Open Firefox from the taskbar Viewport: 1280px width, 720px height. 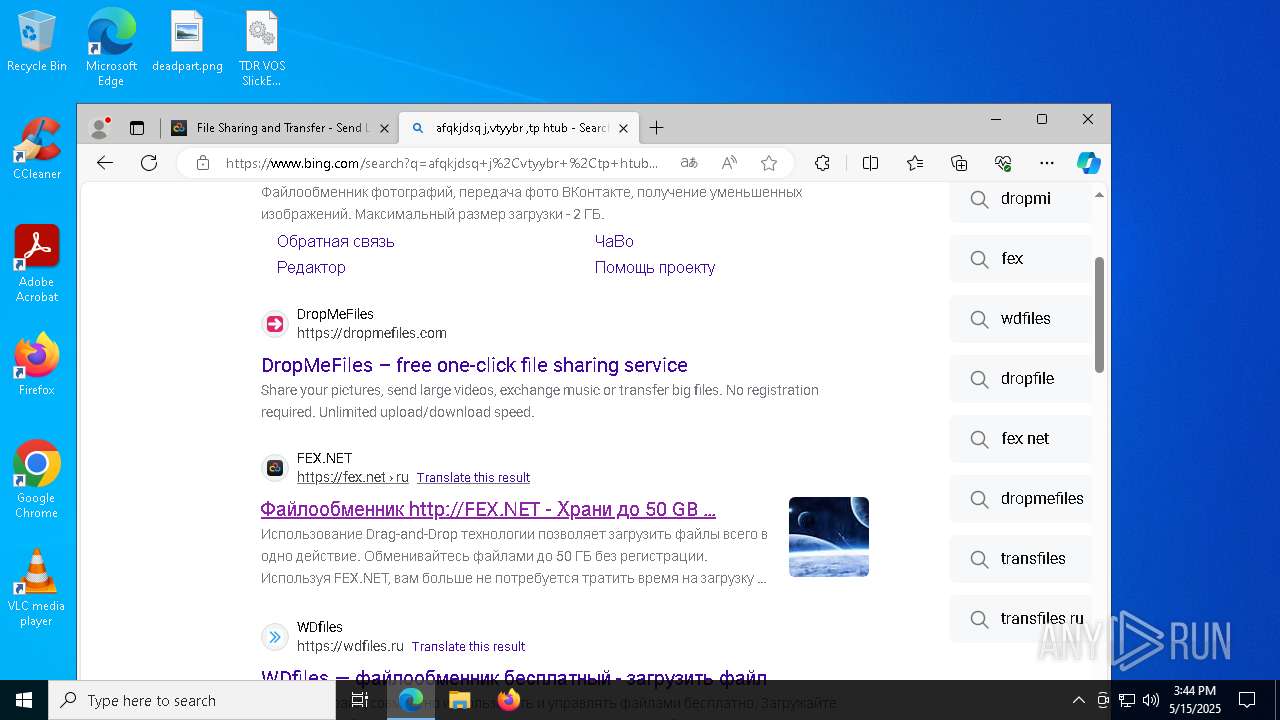(509, 700)
